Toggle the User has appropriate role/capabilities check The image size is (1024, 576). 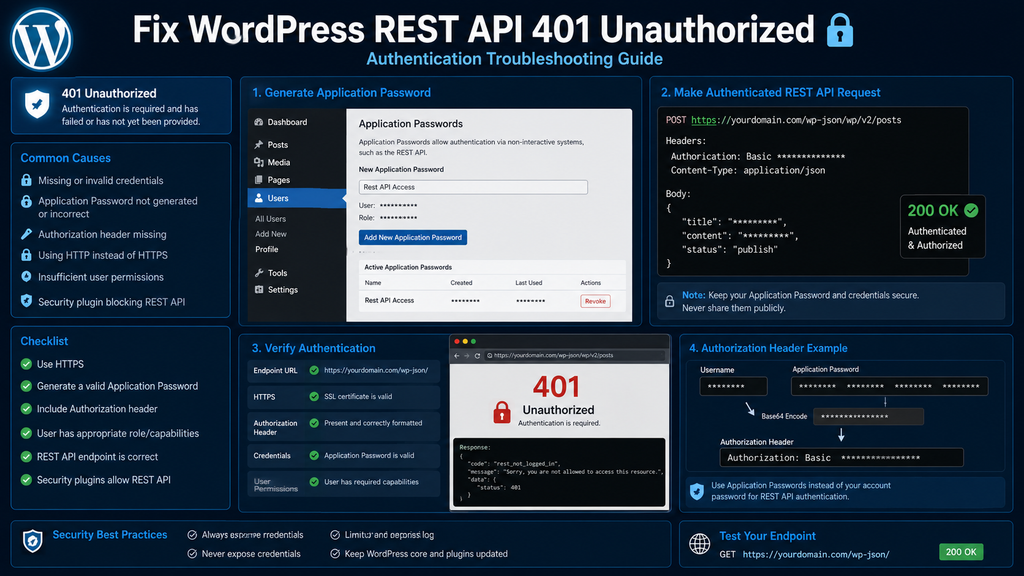[x=26, y=433]
